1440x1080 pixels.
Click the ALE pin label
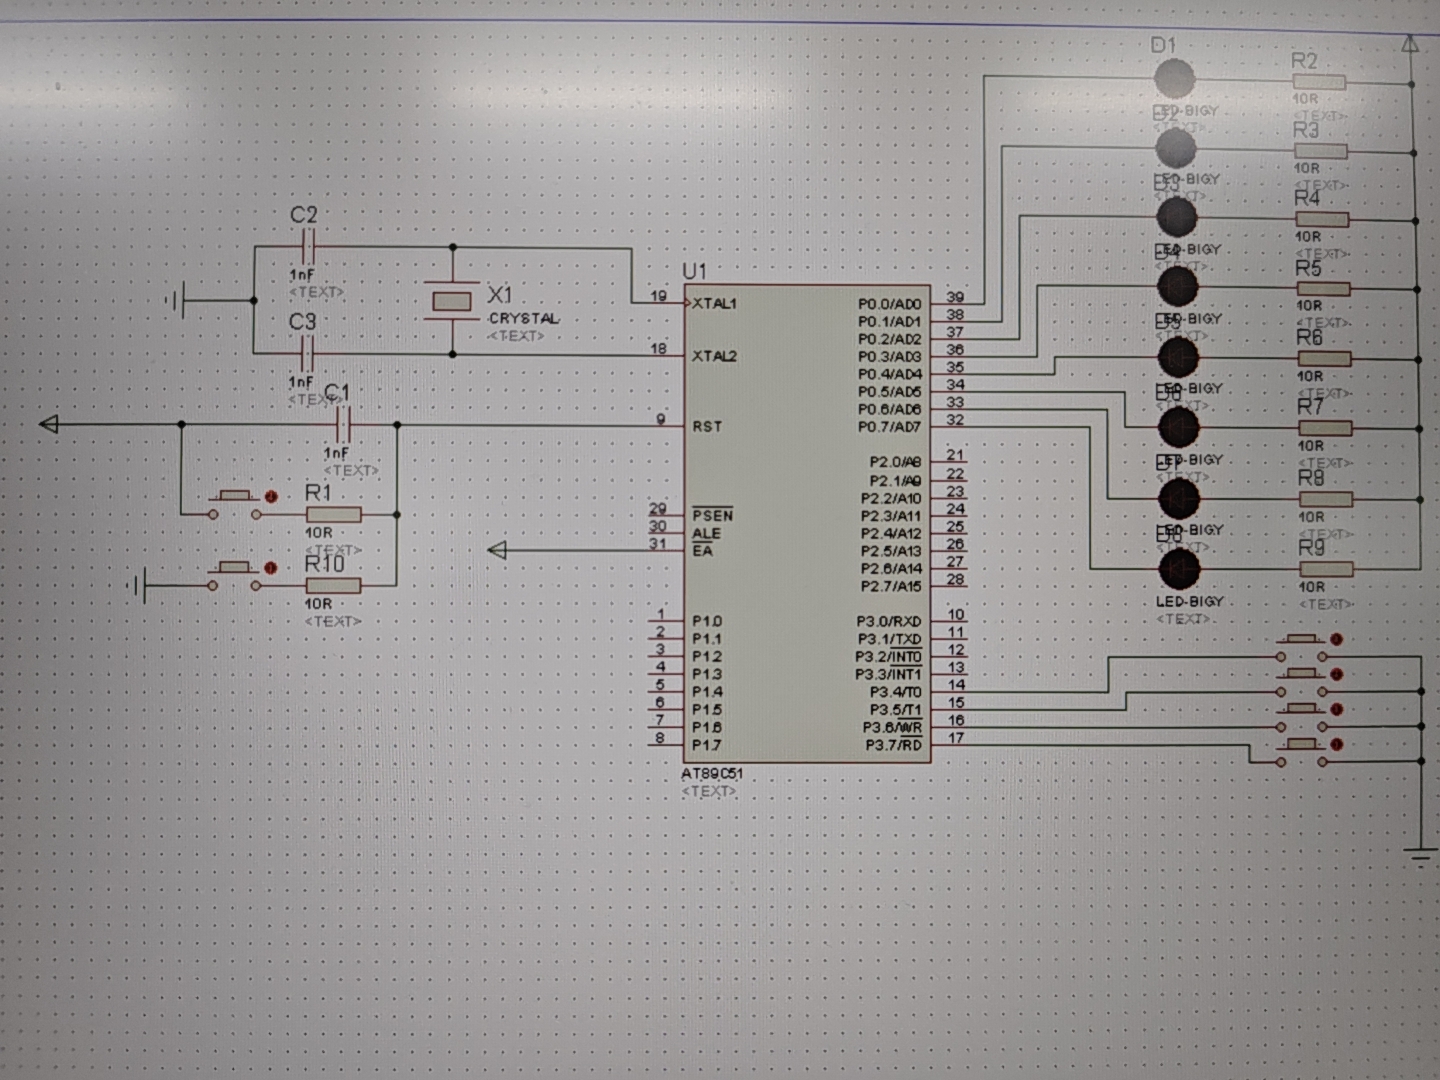tap(705, 533)
